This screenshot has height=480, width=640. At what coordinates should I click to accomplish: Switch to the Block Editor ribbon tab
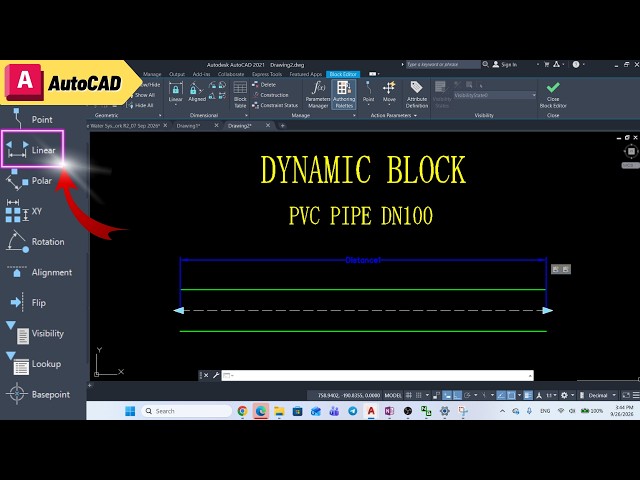343,74
